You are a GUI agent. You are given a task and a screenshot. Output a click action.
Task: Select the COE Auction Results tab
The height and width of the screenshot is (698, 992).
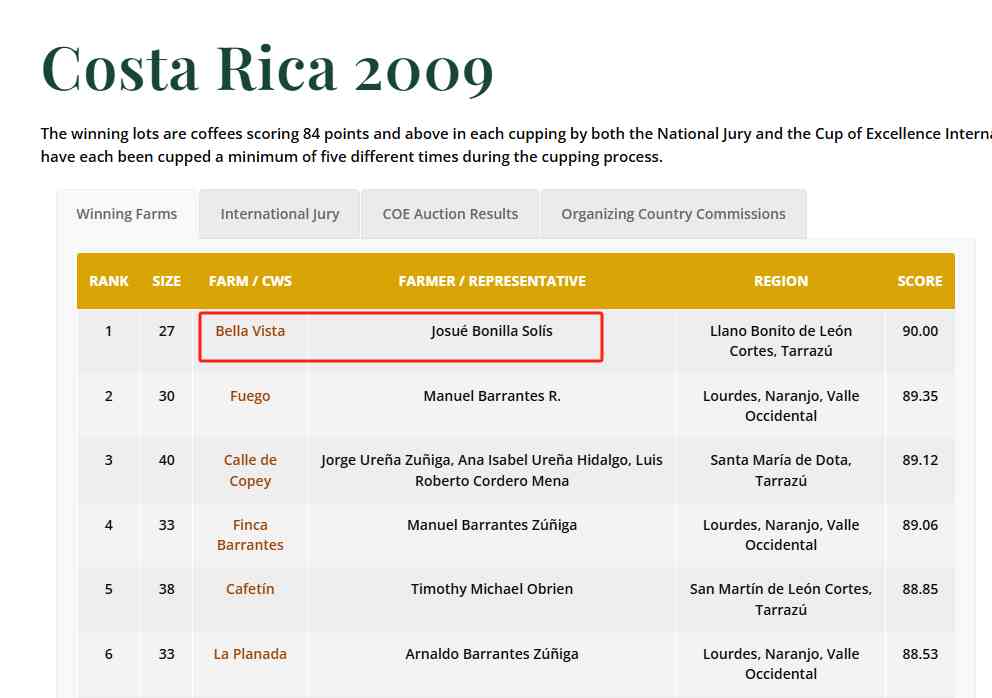point(450,214)
